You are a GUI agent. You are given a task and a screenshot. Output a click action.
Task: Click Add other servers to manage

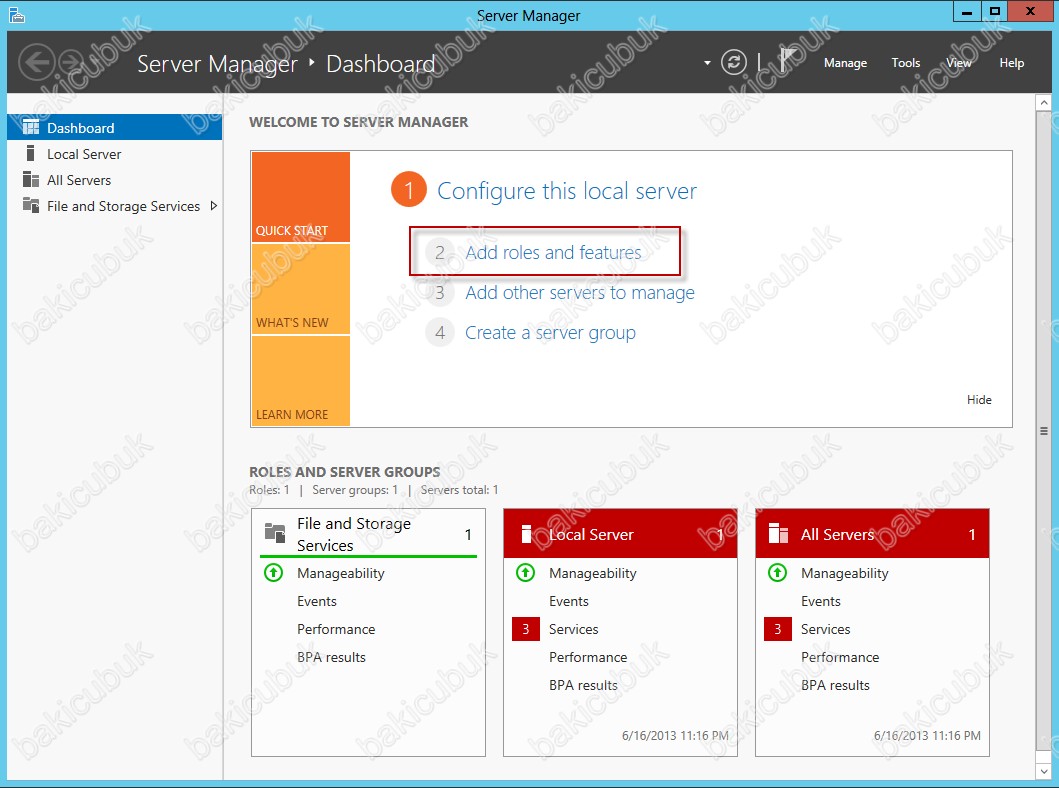(x=579, y=292)
